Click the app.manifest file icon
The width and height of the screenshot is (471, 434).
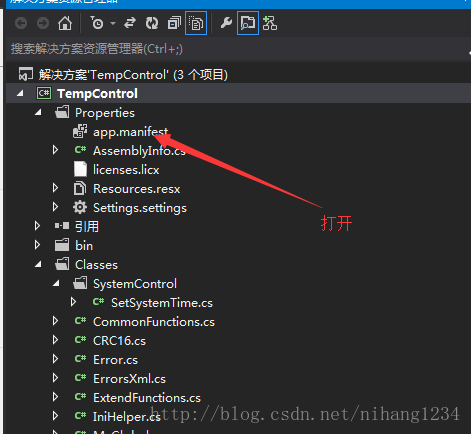point(80,131)
